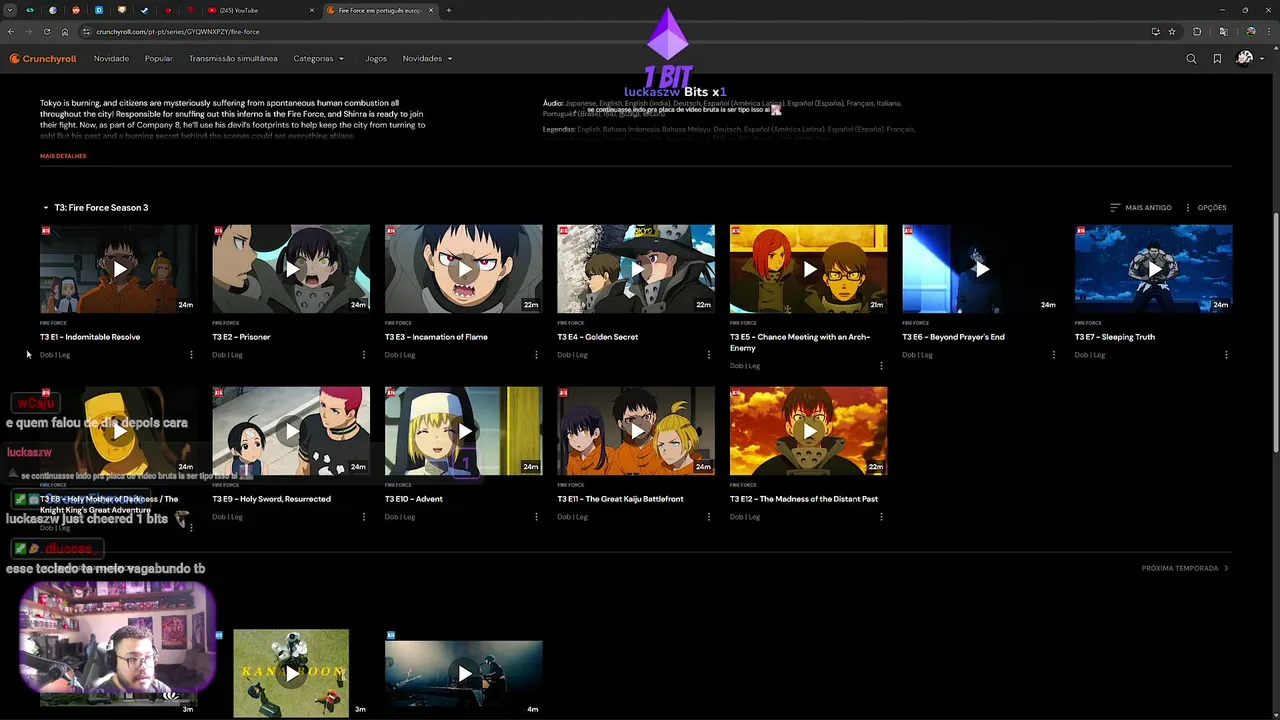Switch to the (245) YouTube tab
Screen dimensions: 1280x720
pos(260,10)
